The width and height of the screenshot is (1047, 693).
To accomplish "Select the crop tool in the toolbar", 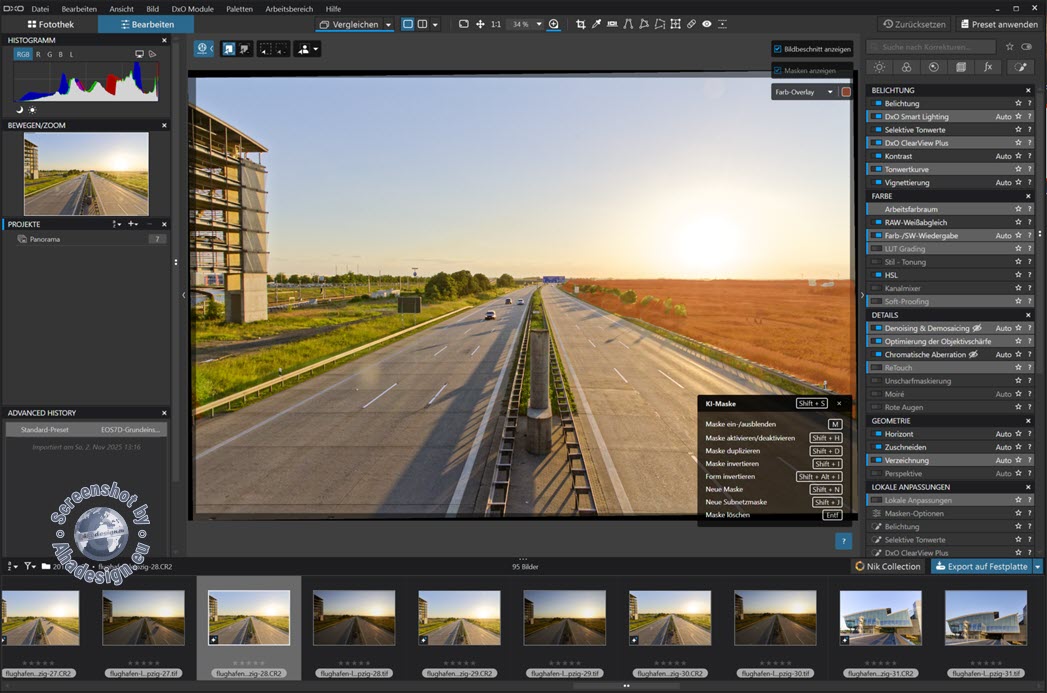I will pyautogui.click(x=580, y=24).
